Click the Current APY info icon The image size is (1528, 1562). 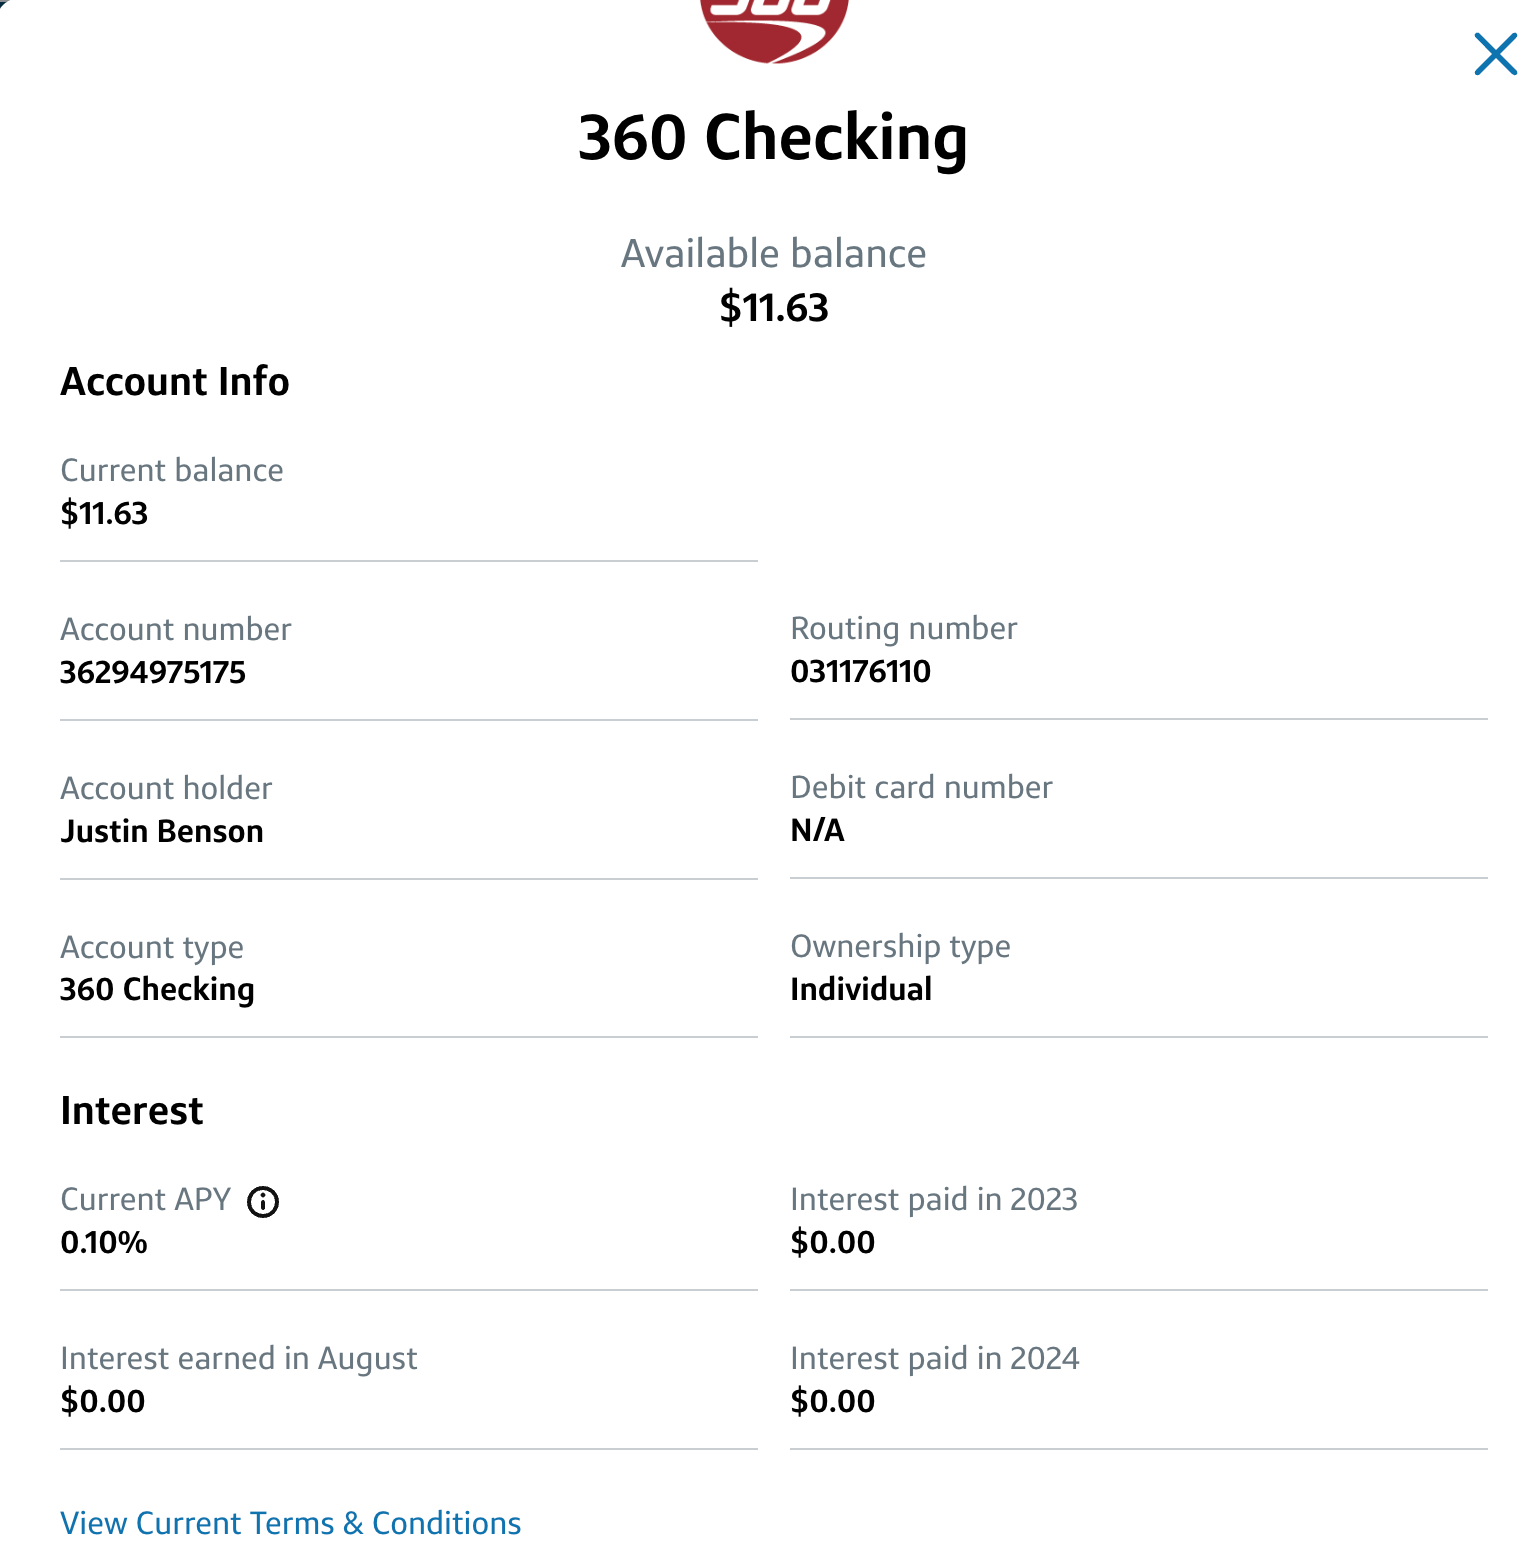click(x=263, y=1201)
